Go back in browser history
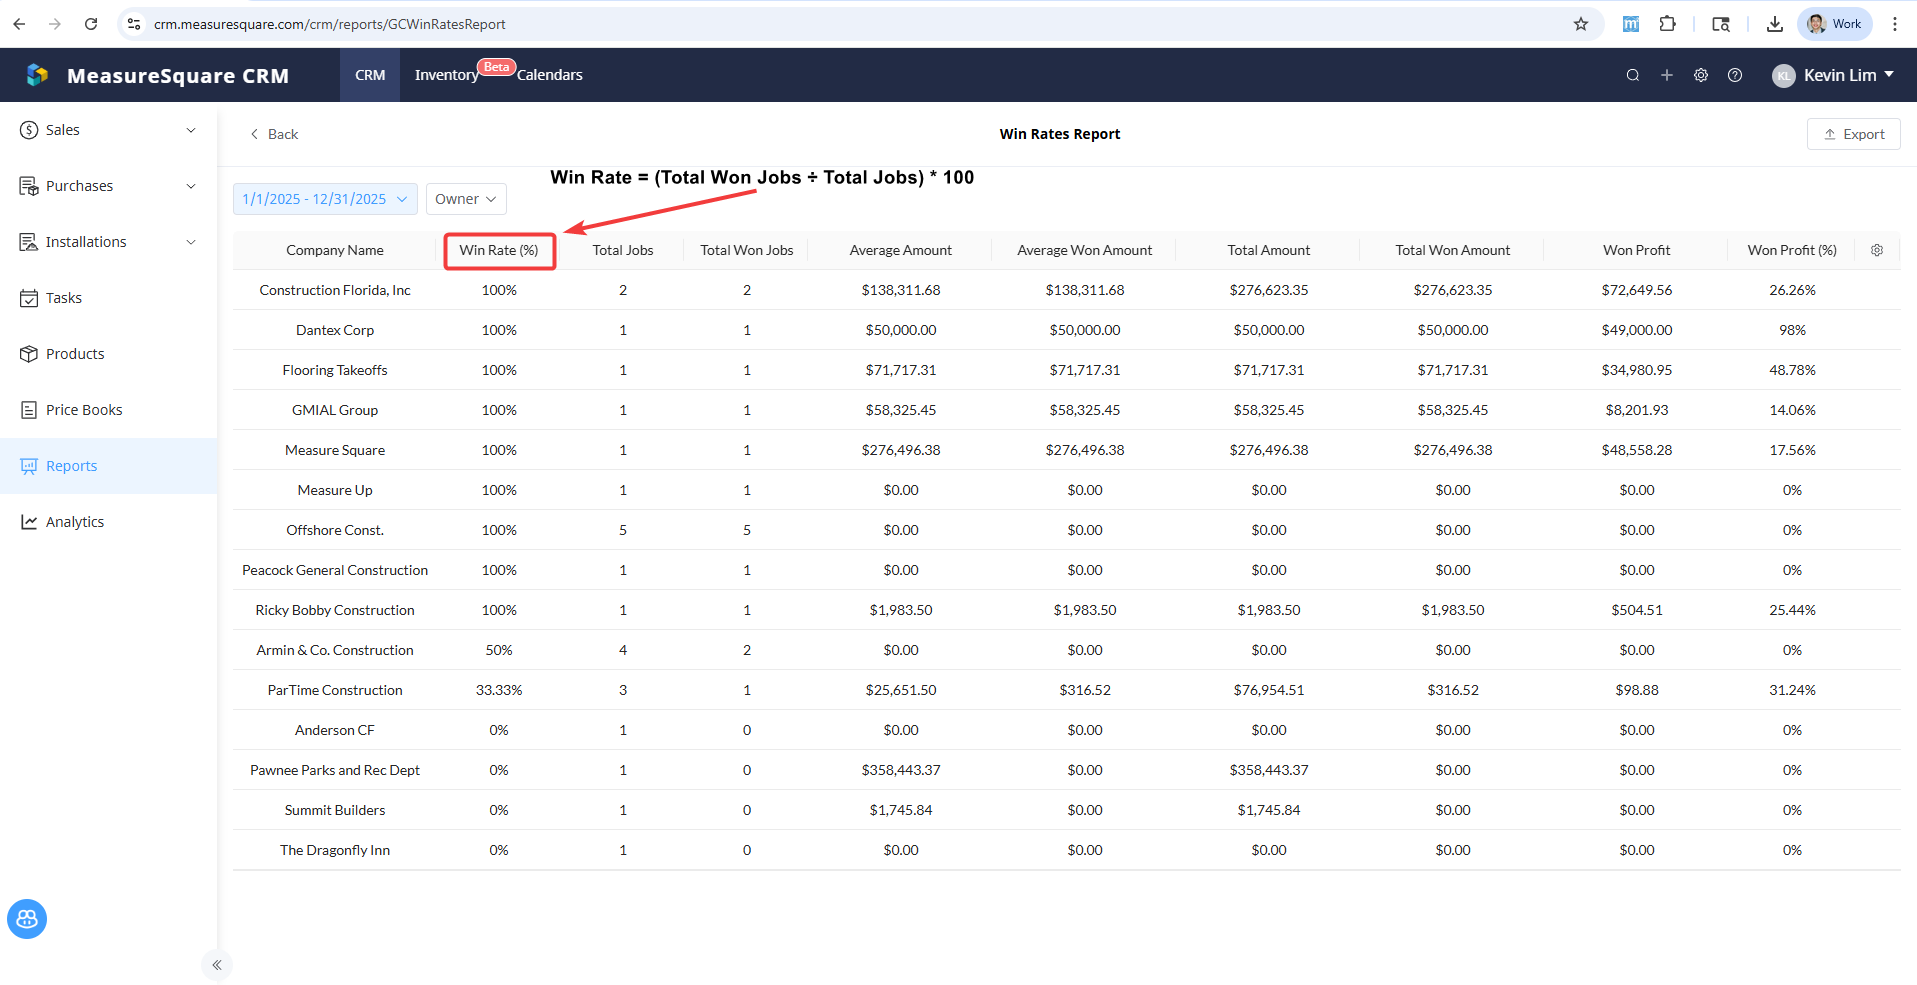Viewport: 1917px width, 985px height. 20,24
